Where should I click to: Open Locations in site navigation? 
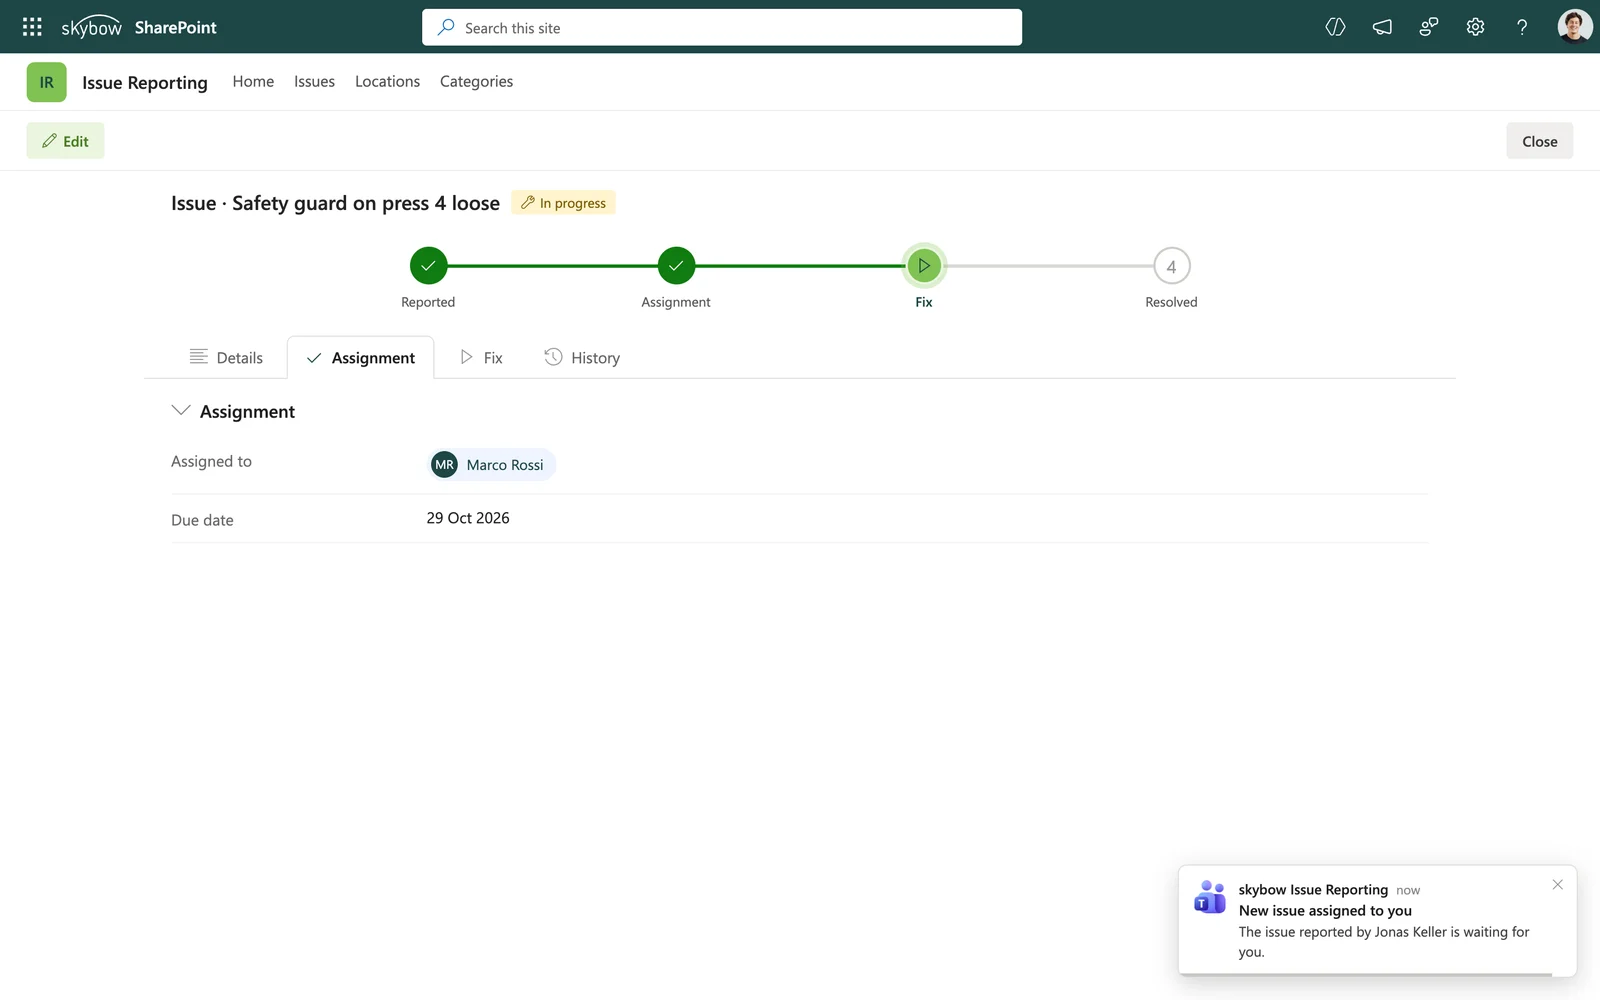[387, 82]
